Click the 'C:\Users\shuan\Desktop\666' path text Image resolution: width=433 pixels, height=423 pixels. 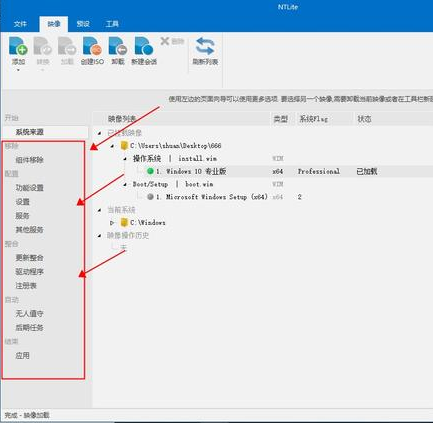pos(176,146)
